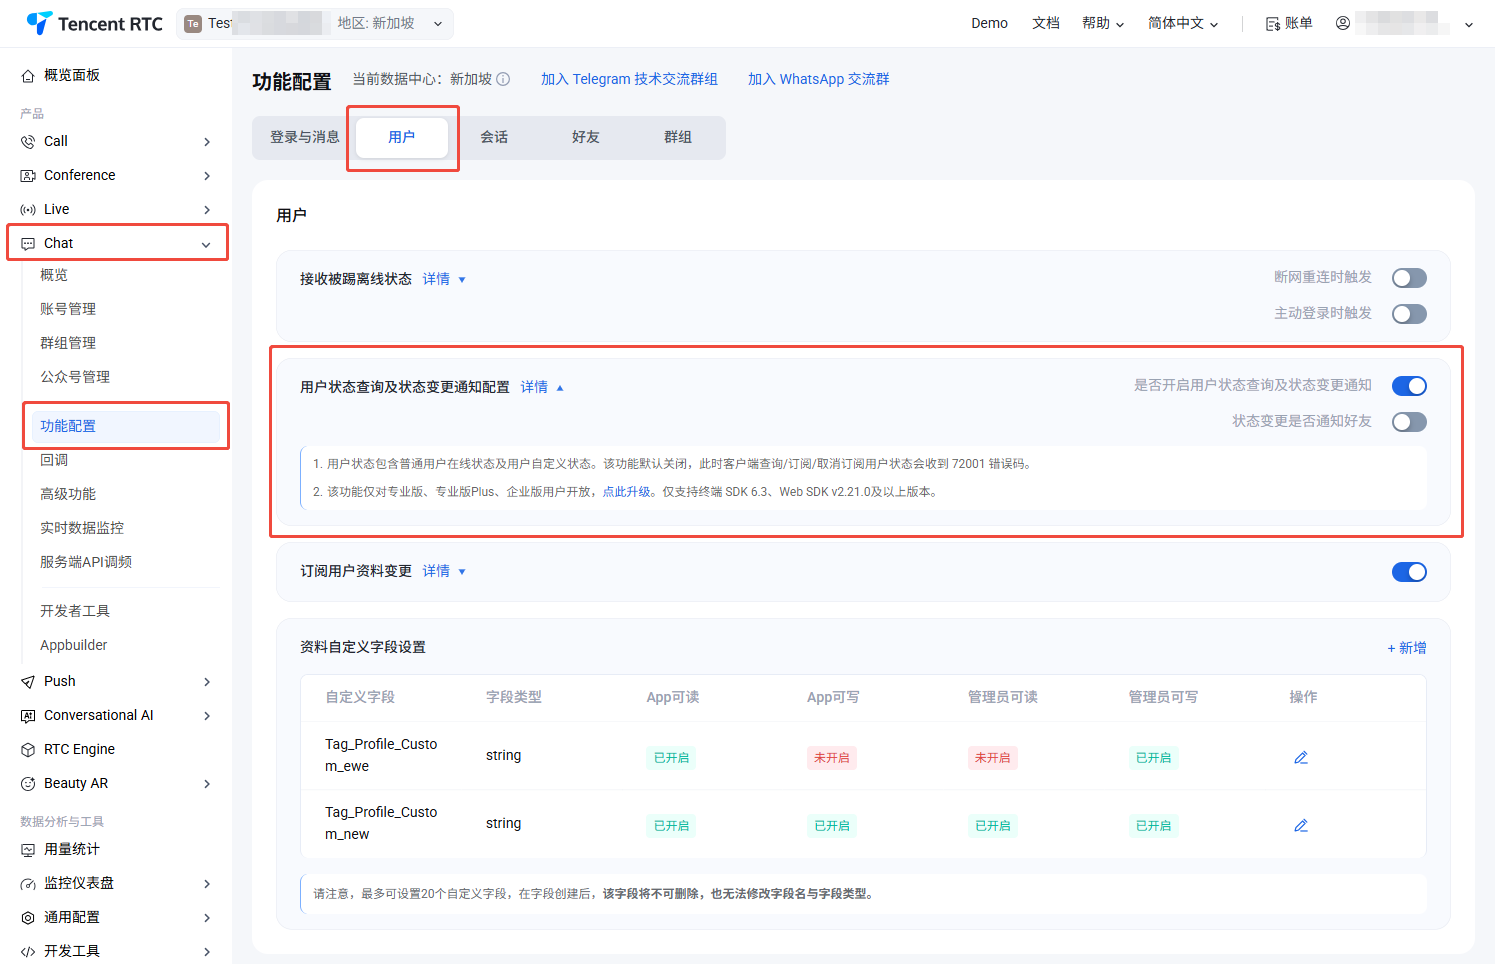1495x964 pixels.
Task: Switch to the 好友 tab
Action: (x=586, y=137)
